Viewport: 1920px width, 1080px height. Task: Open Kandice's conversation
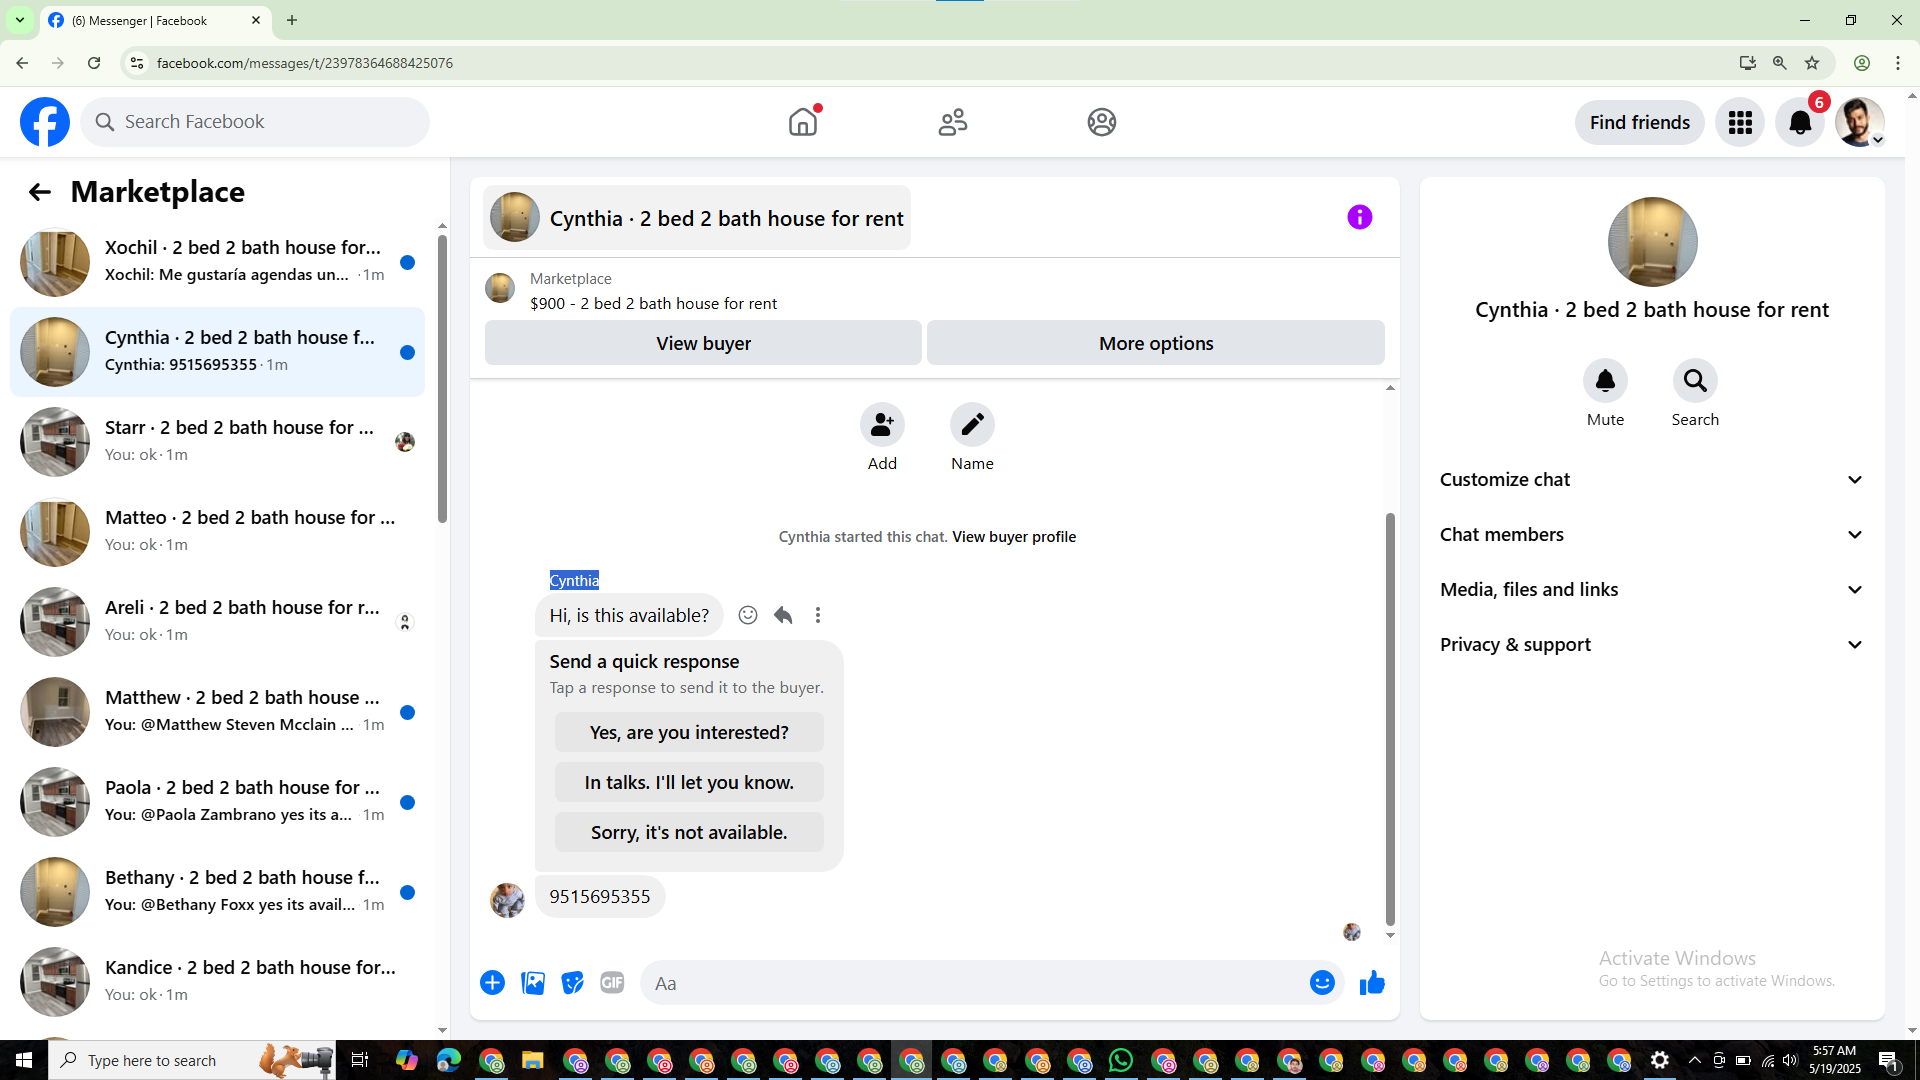click(x=218, y=982)
